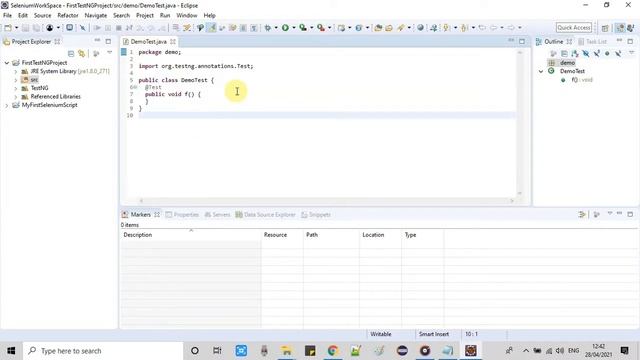640x360 pixels.
Task: Select the f() method in Outline
Action: (576, 80)
